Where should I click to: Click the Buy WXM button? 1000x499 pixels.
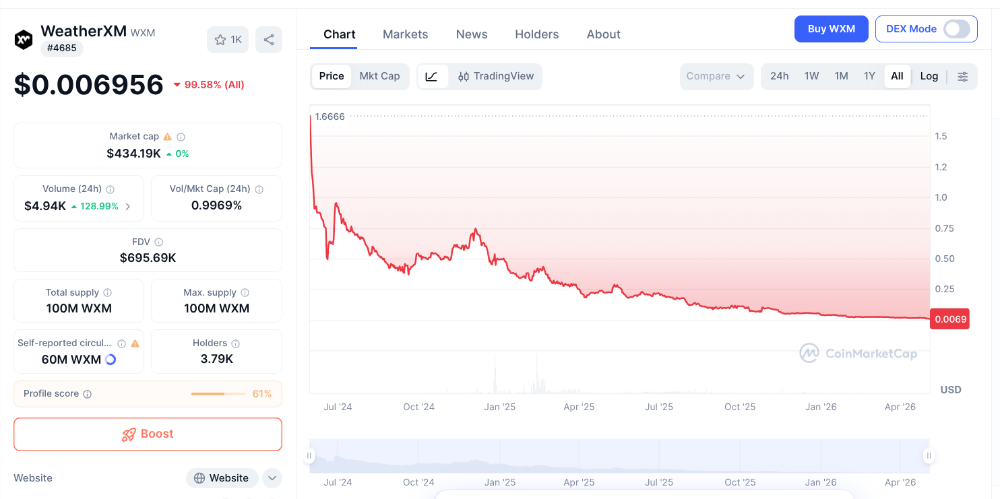(x=831, y=29)
